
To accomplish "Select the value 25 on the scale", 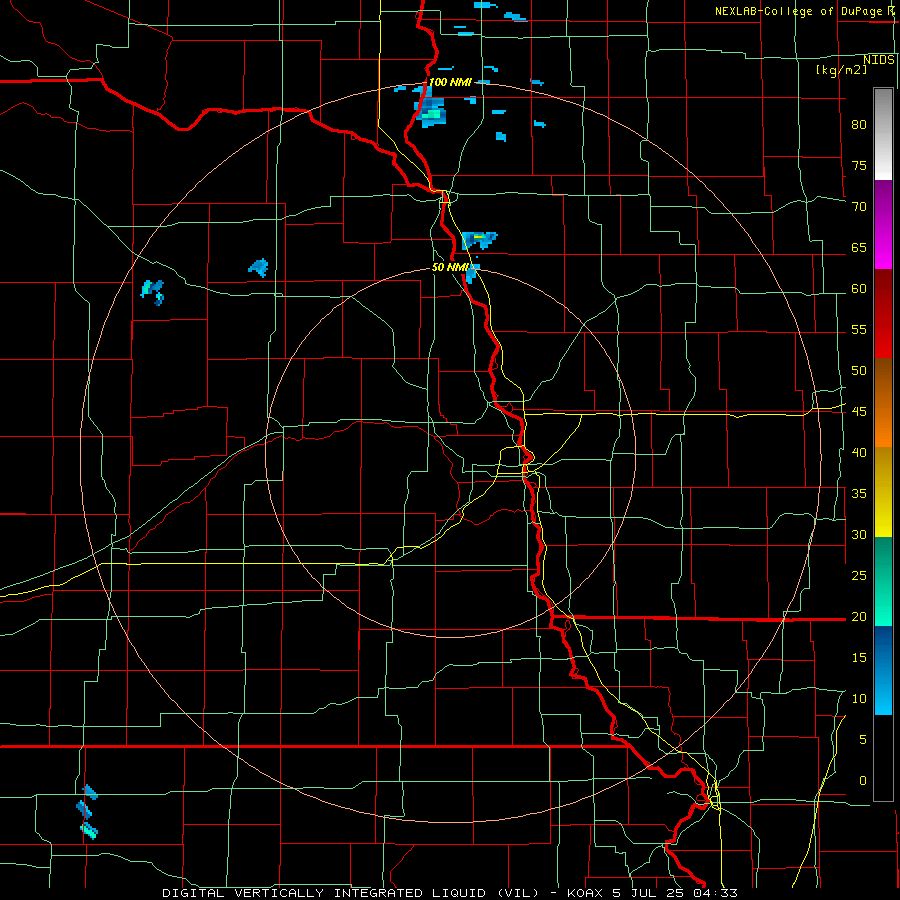I will (x=859, y=575).
